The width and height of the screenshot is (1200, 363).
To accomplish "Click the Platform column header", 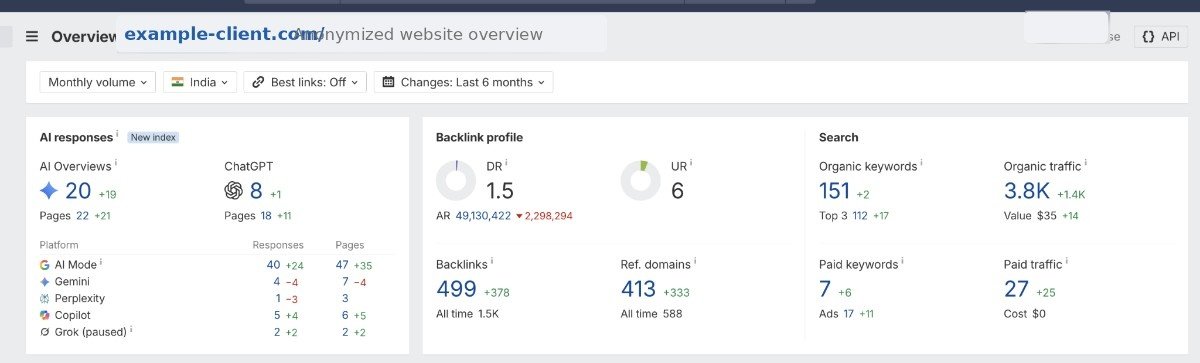I will click(59, 245).
